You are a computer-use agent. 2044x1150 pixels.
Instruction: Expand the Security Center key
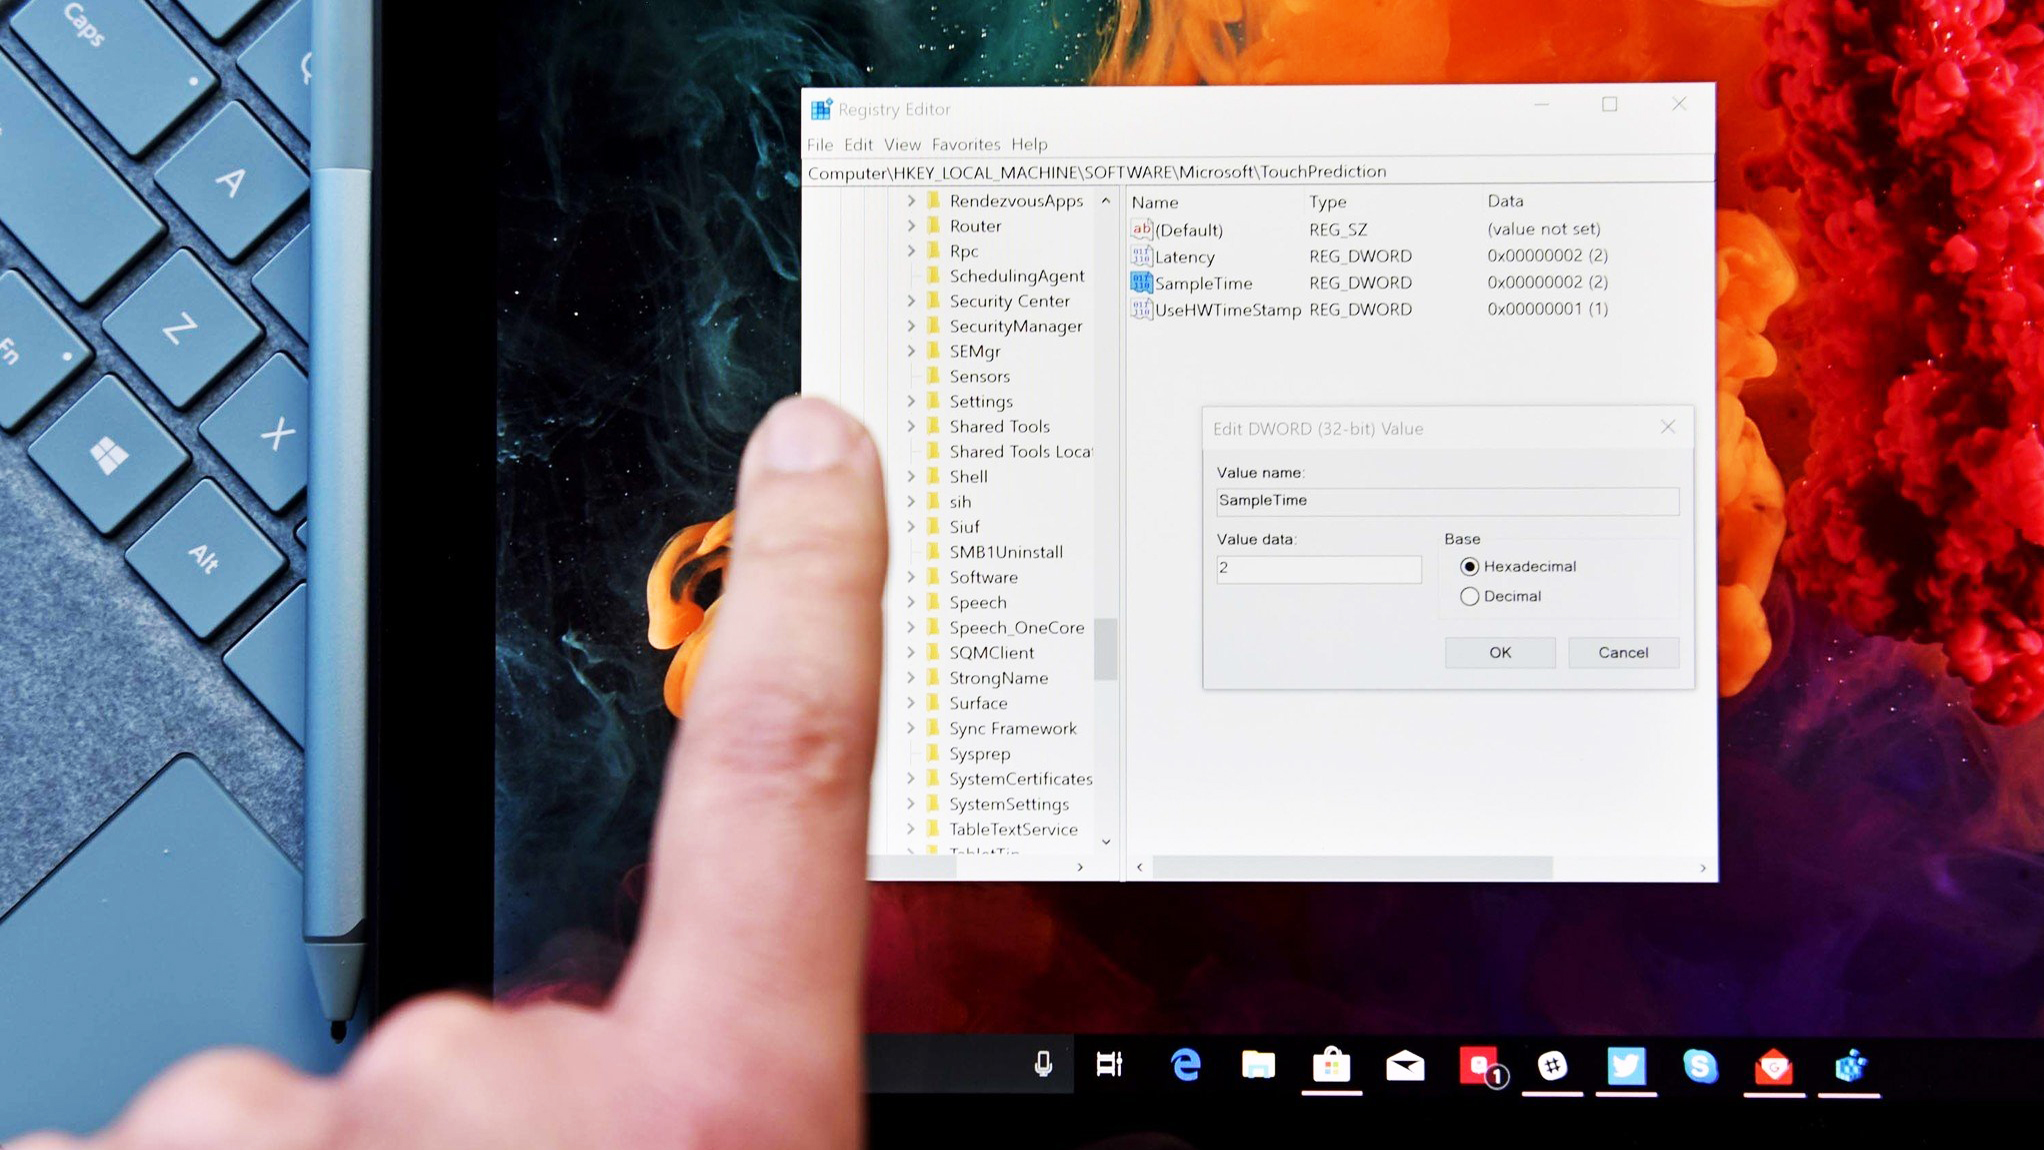point(911,301)
